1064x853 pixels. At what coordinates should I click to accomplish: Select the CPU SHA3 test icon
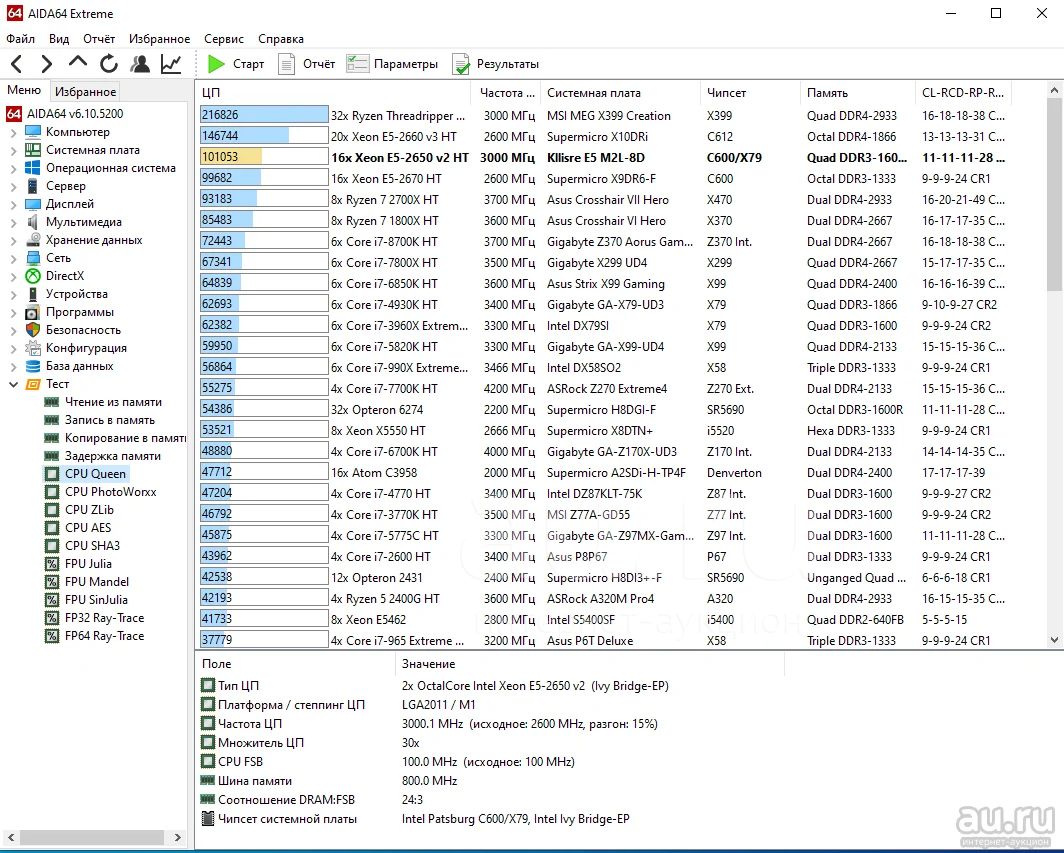coord(52,546)
